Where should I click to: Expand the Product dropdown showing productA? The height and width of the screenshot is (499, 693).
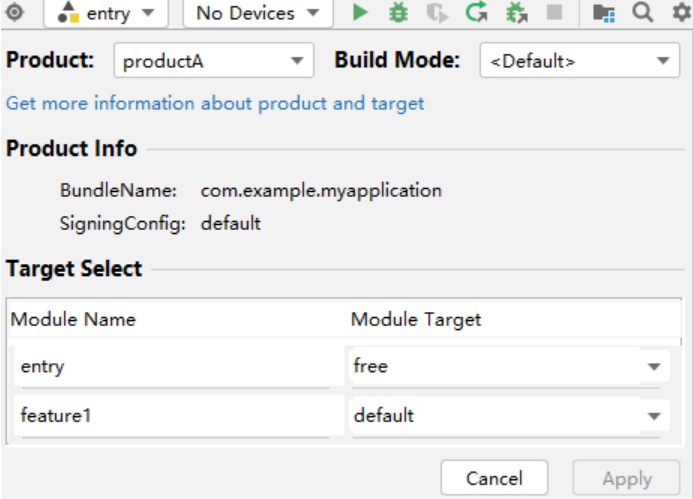214,61
